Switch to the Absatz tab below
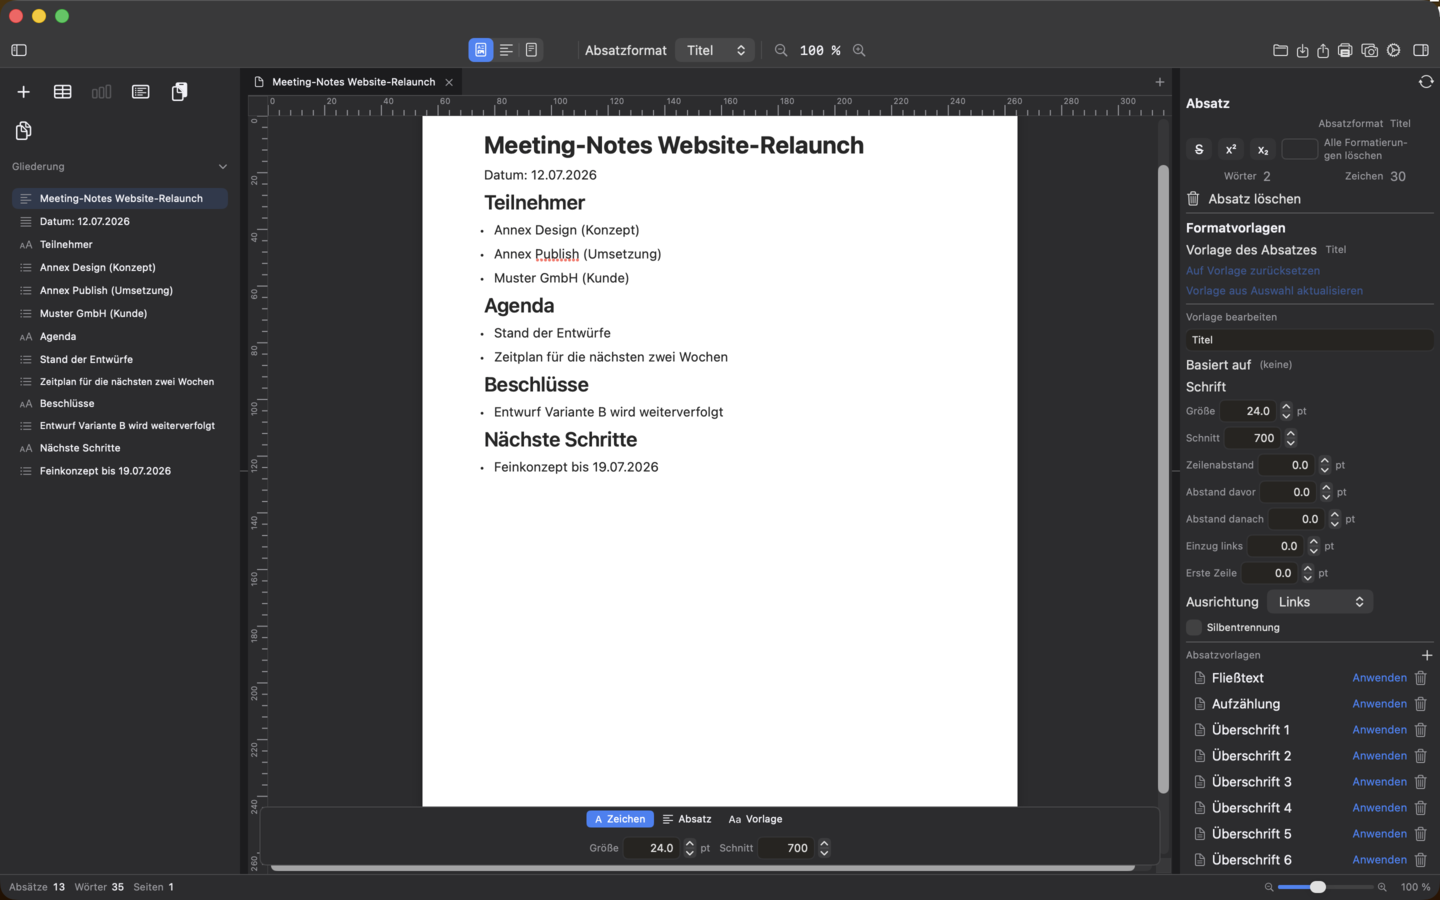Image resolution: width=1440 pixels, height=900 pixels. pos(687,819)
